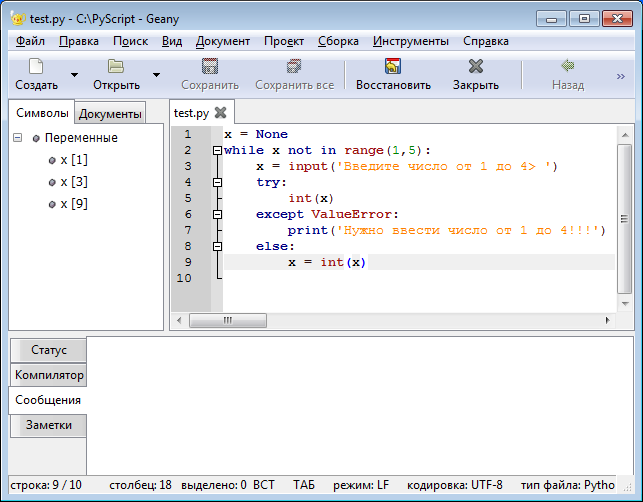Open the dropdown arrow next to Открыть
This screenshot has width=643, height=502.
156,75
